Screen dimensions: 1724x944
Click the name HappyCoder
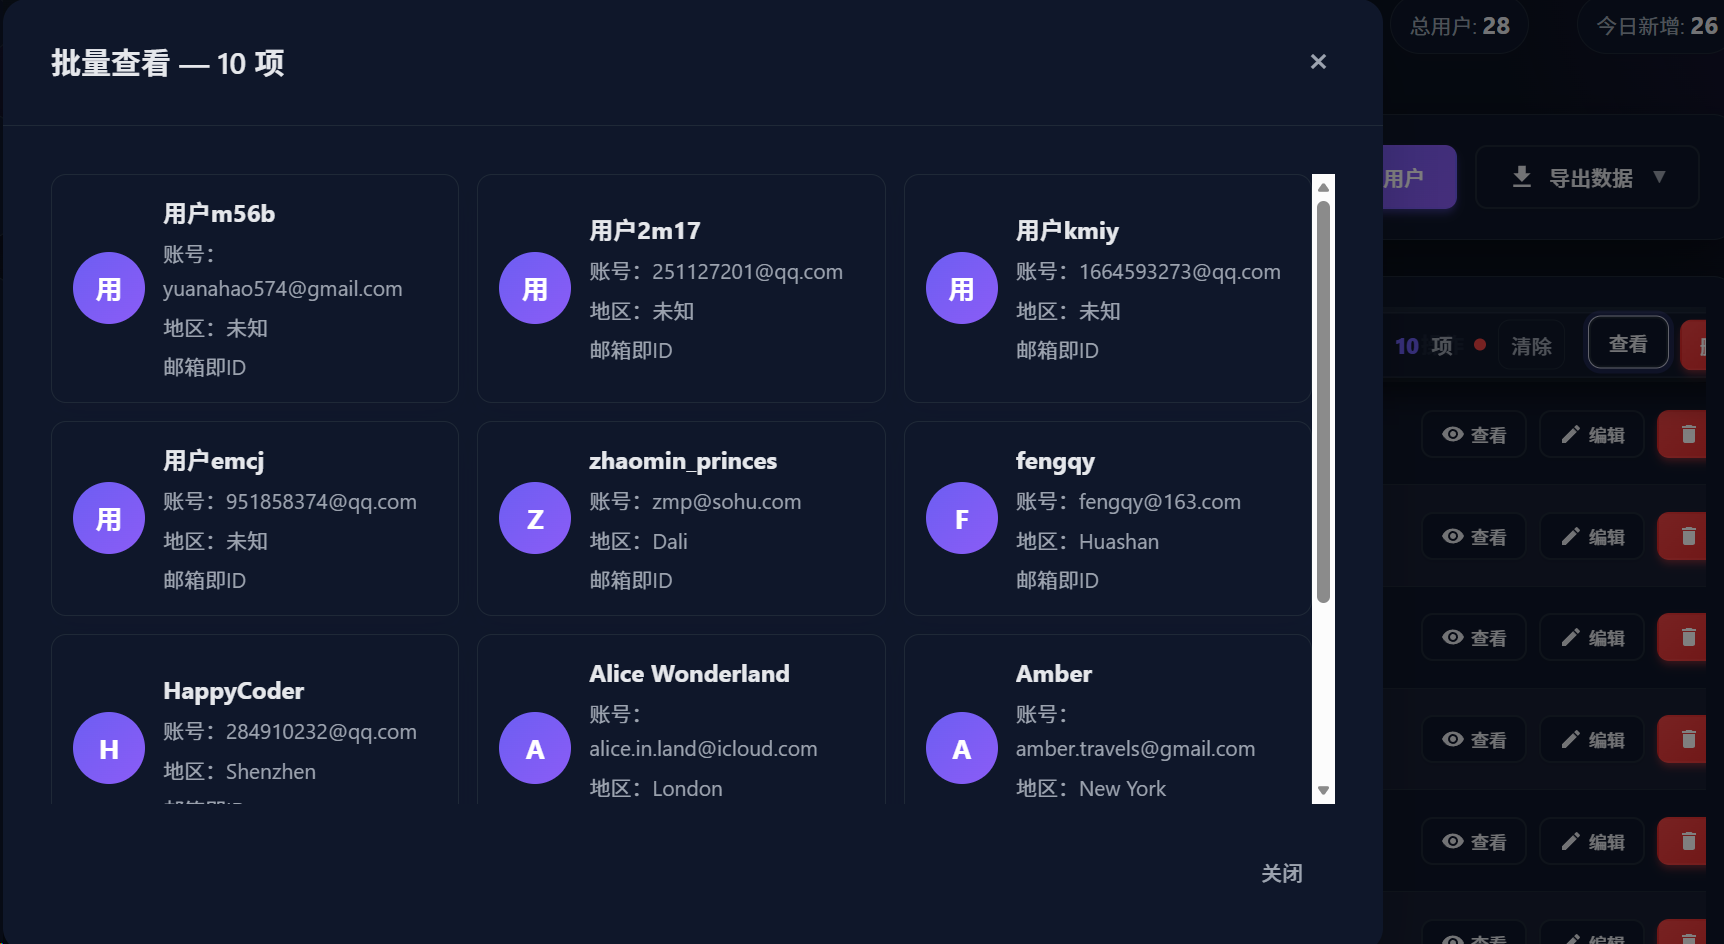pyautogui.click(x=233, y=690)
